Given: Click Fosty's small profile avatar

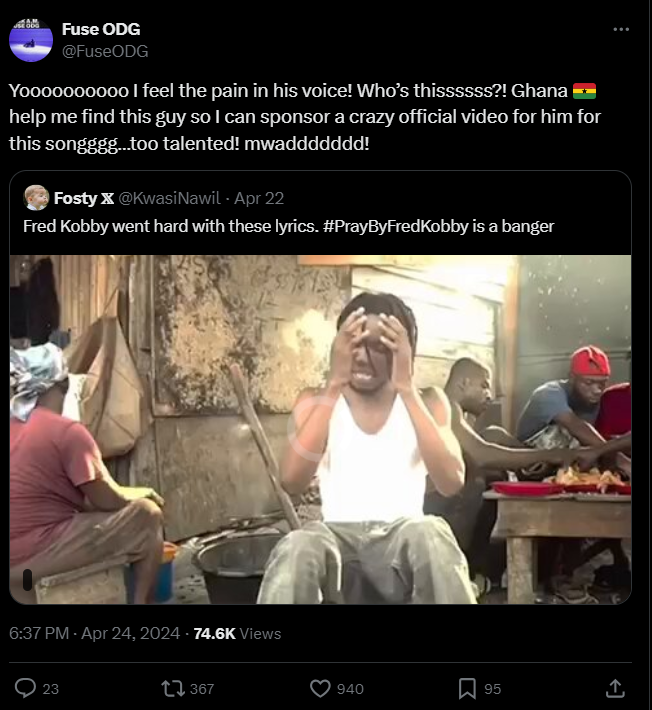Looking at the screenshot, I should [36, 197].
